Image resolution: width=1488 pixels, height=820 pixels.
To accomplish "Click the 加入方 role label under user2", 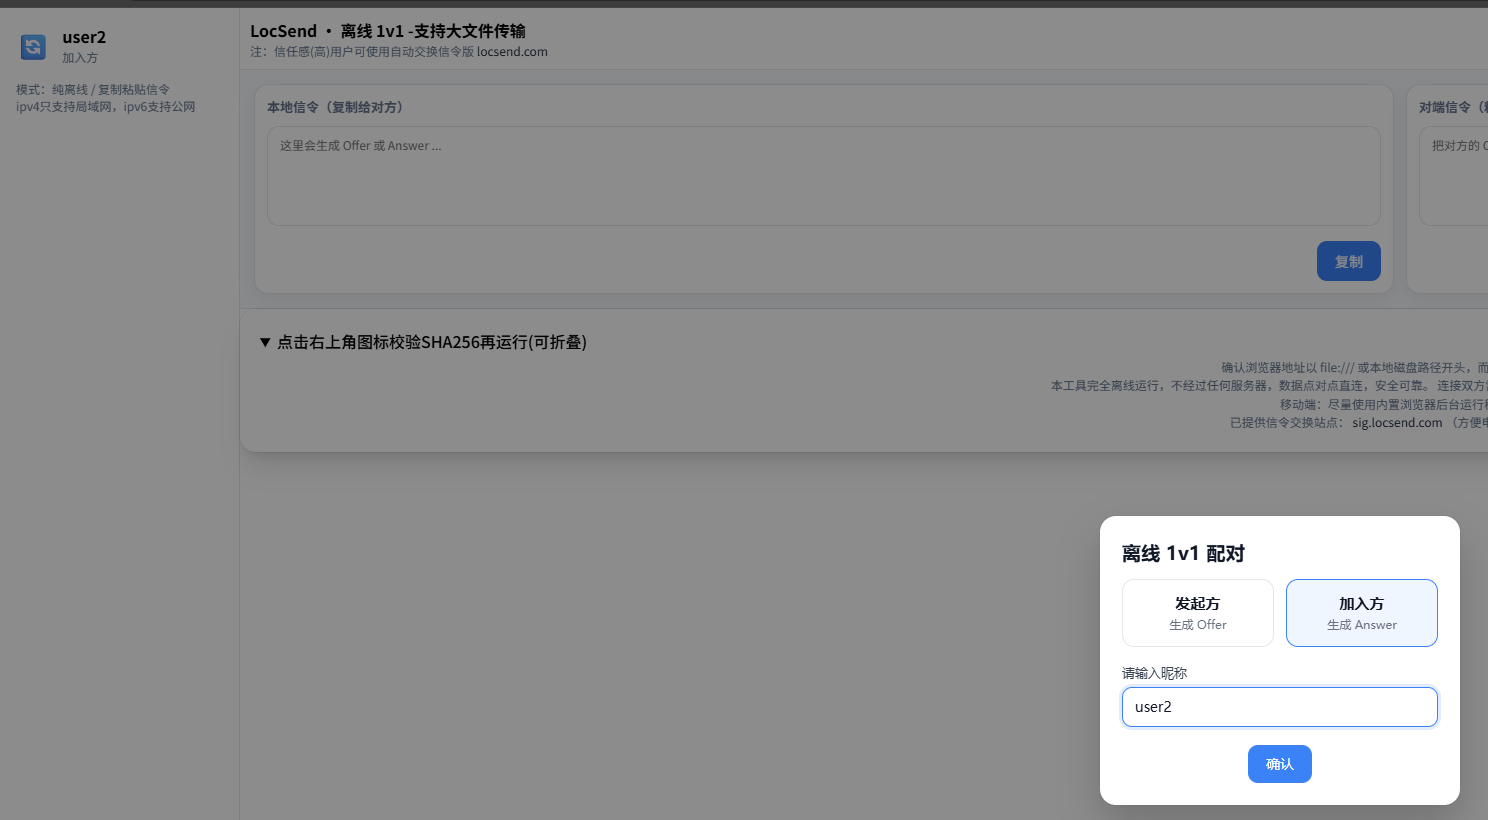I will [80, 58].
